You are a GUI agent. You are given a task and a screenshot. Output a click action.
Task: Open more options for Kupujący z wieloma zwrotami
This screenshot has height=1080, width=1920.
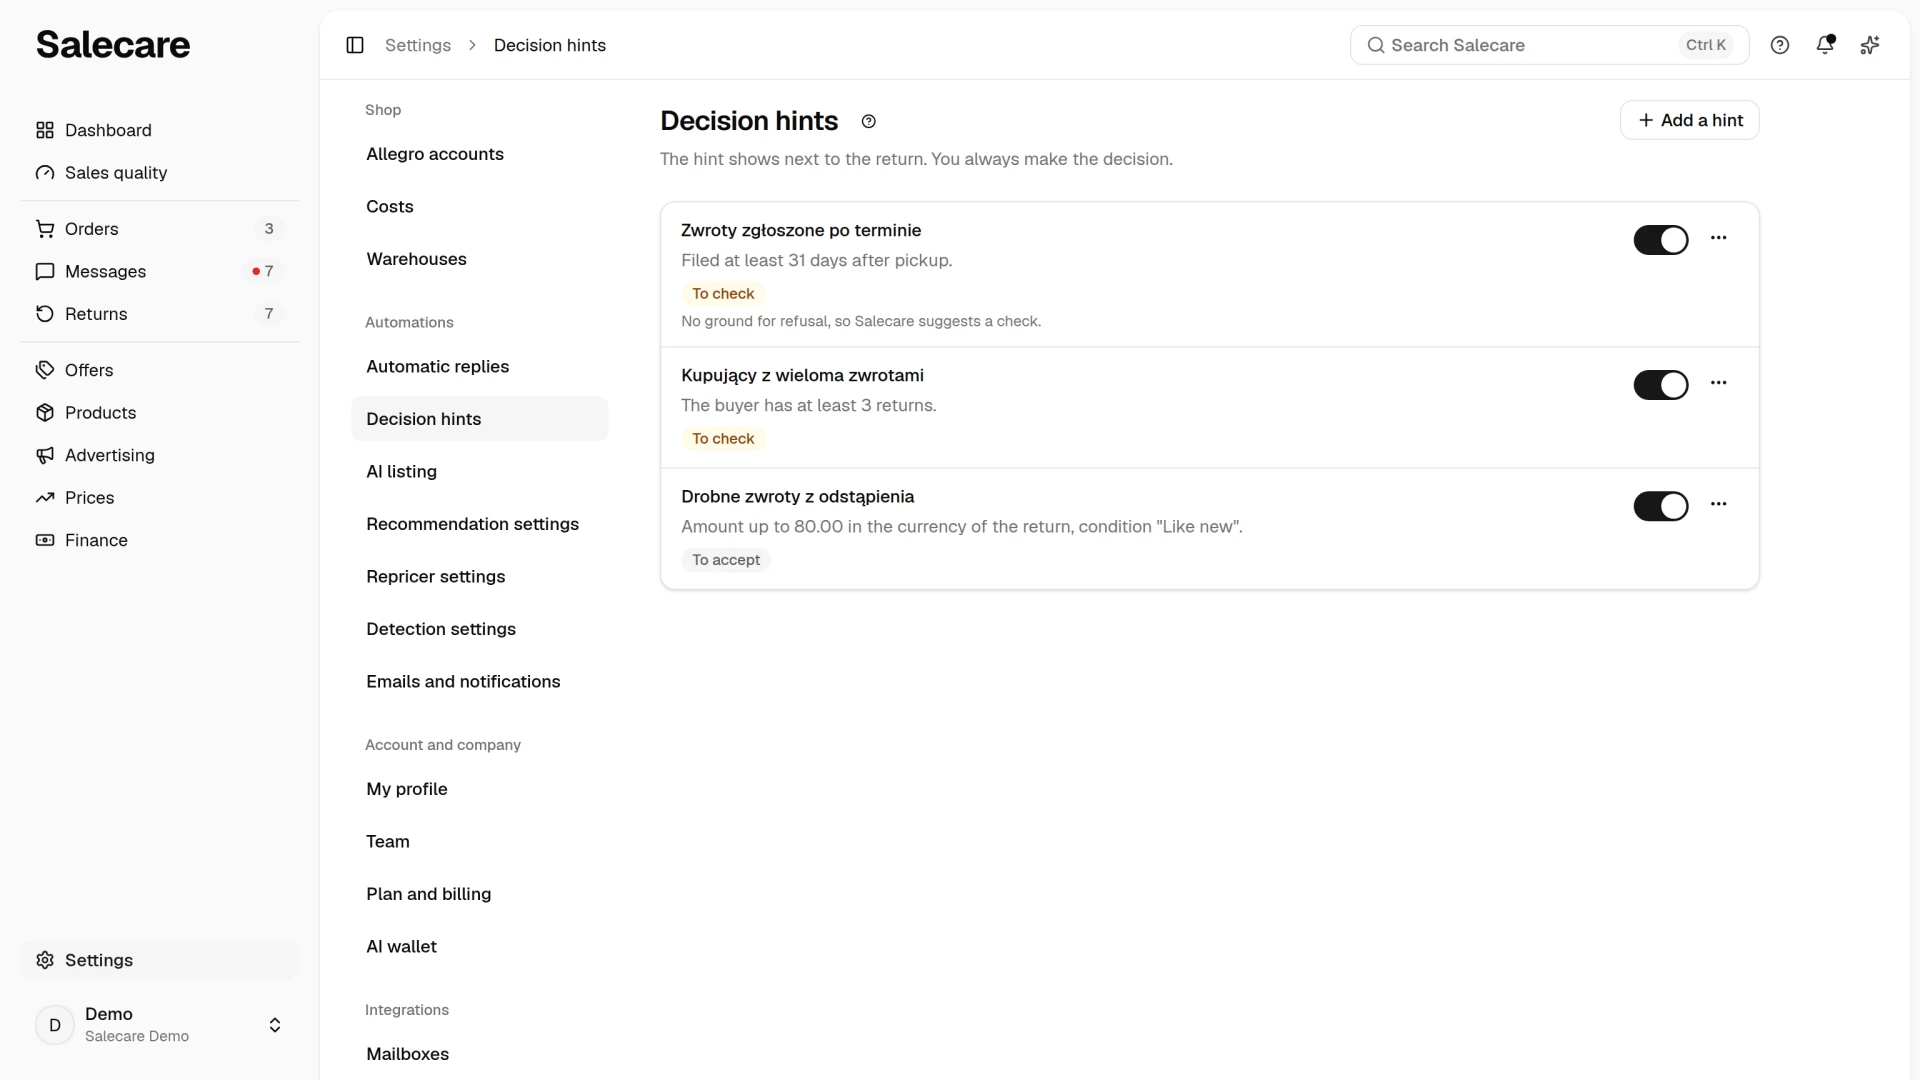point(1719,383)
